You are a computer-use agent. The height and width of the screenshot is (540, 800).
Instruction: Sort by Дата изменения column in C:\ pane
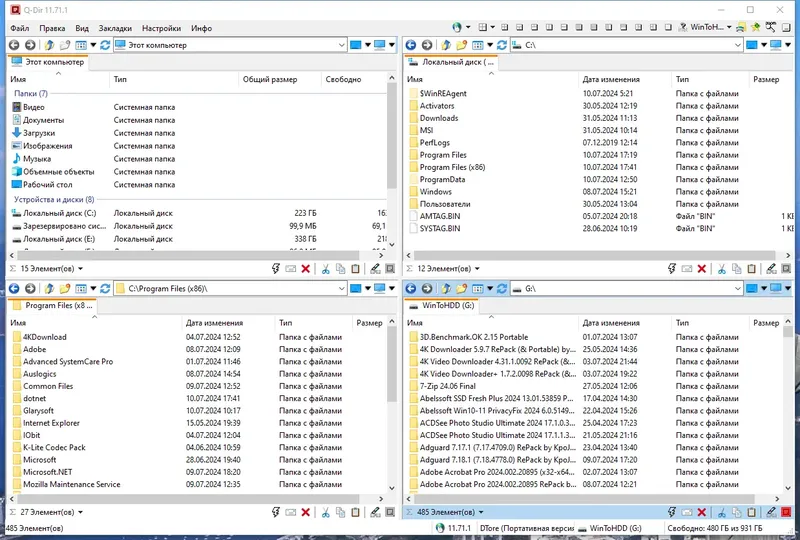click(x=611, y=79)
